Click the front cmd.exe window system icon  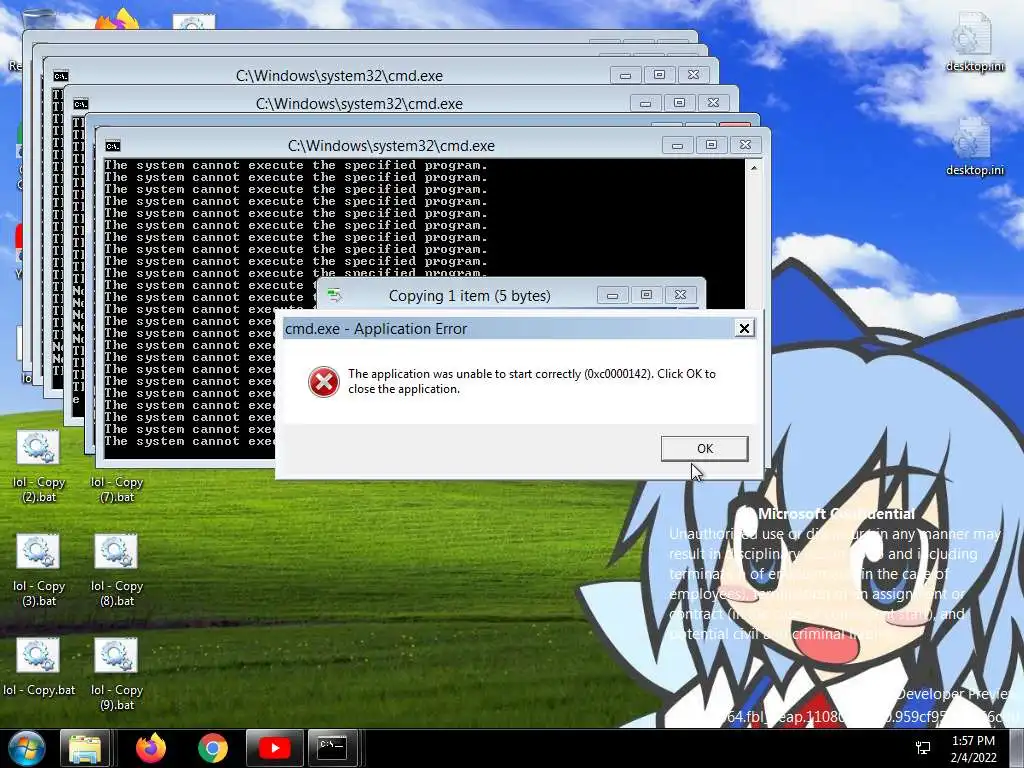click(x=113, y=146)
